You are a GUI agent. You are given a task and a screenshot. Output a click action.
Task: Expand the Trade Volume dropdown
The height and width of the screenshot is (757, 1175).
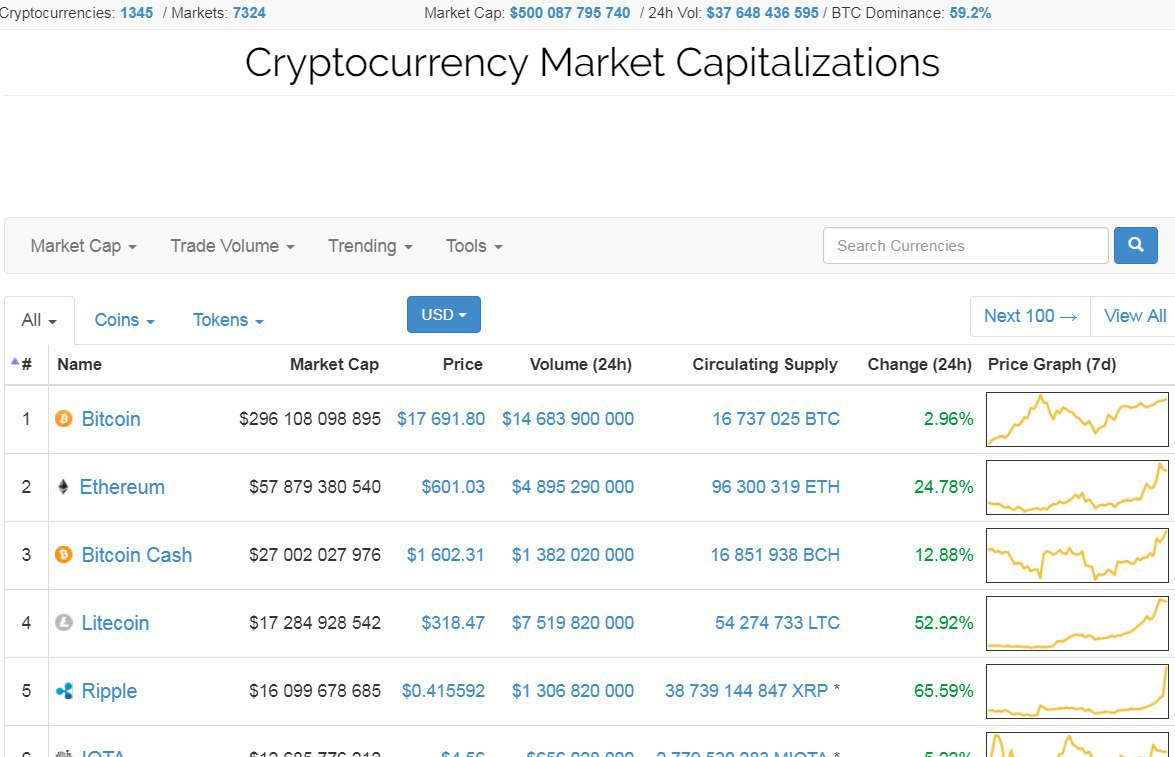(x=232, y=246)
